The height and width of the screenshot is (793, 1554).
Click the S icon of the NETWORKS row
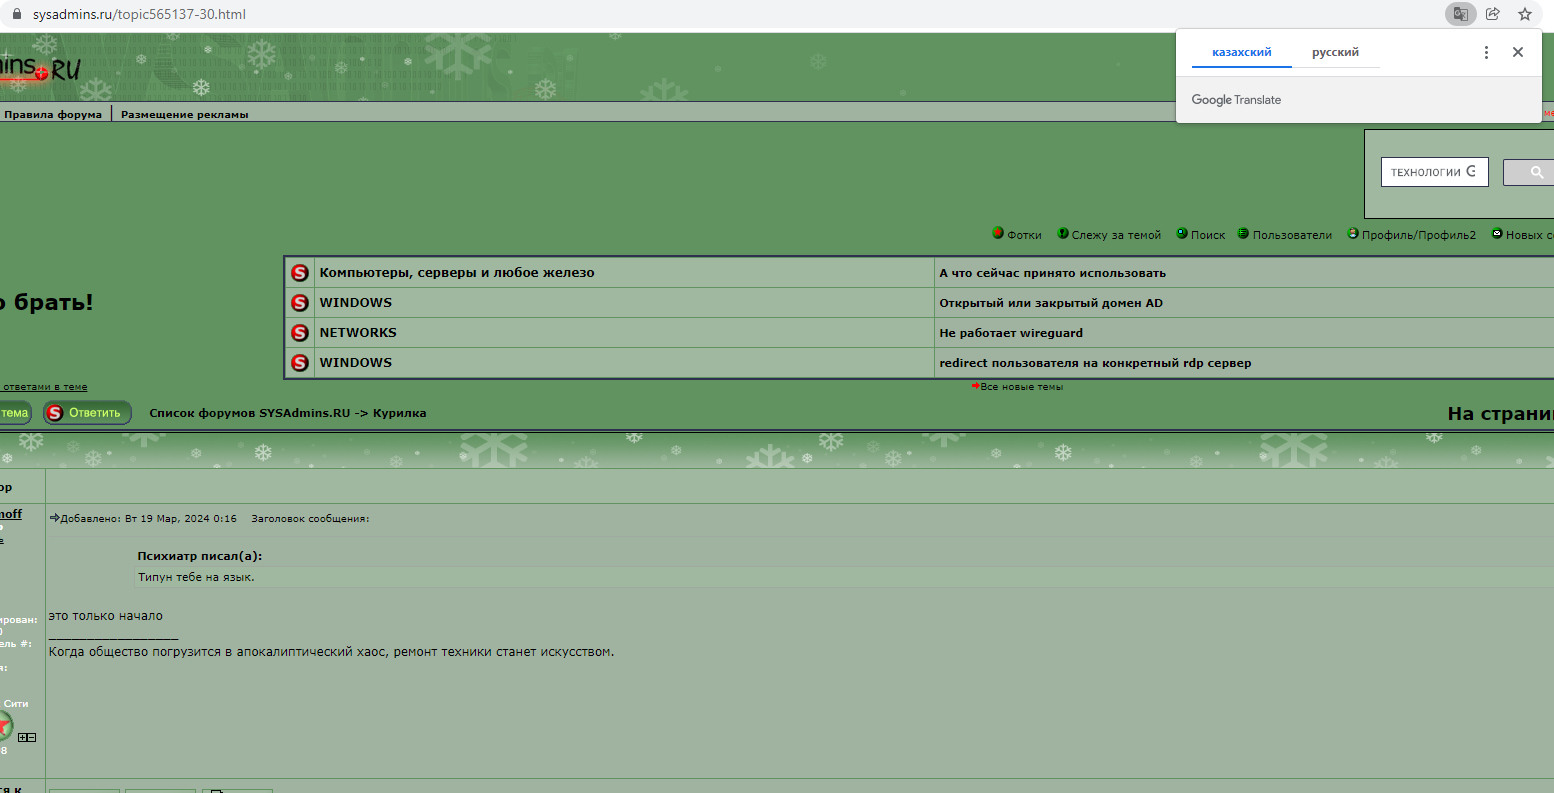pos(299,332)
